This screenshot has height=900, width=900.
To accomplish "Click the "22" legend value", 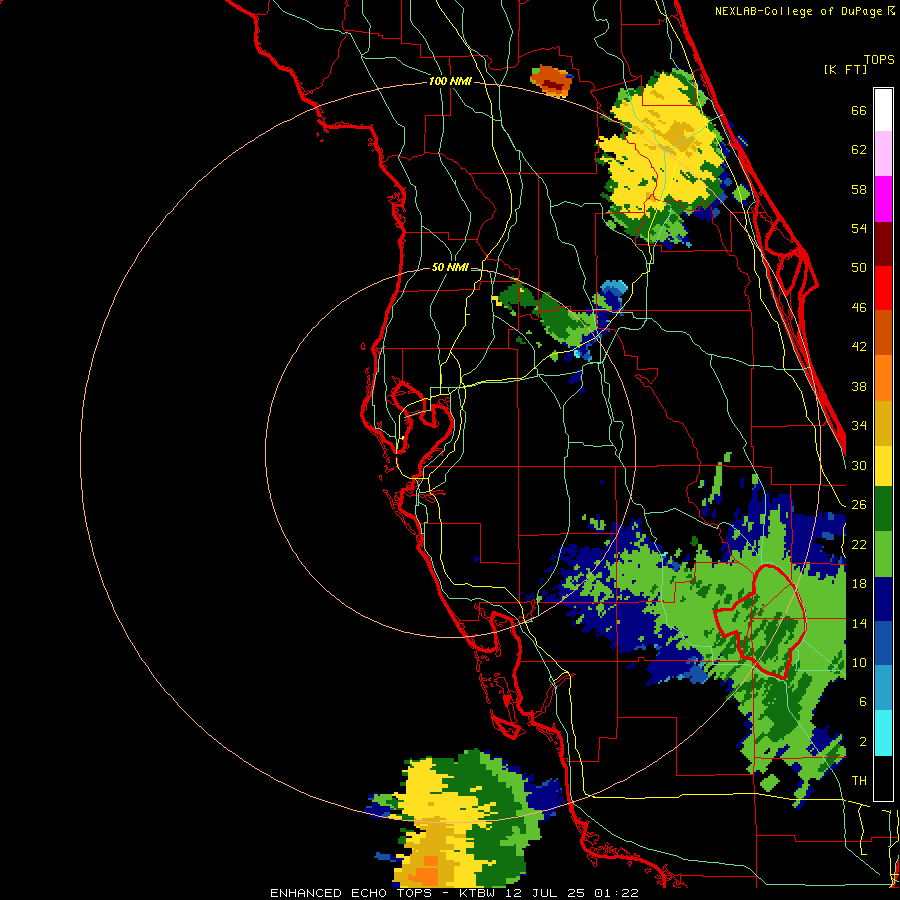I will click(859, 545).
